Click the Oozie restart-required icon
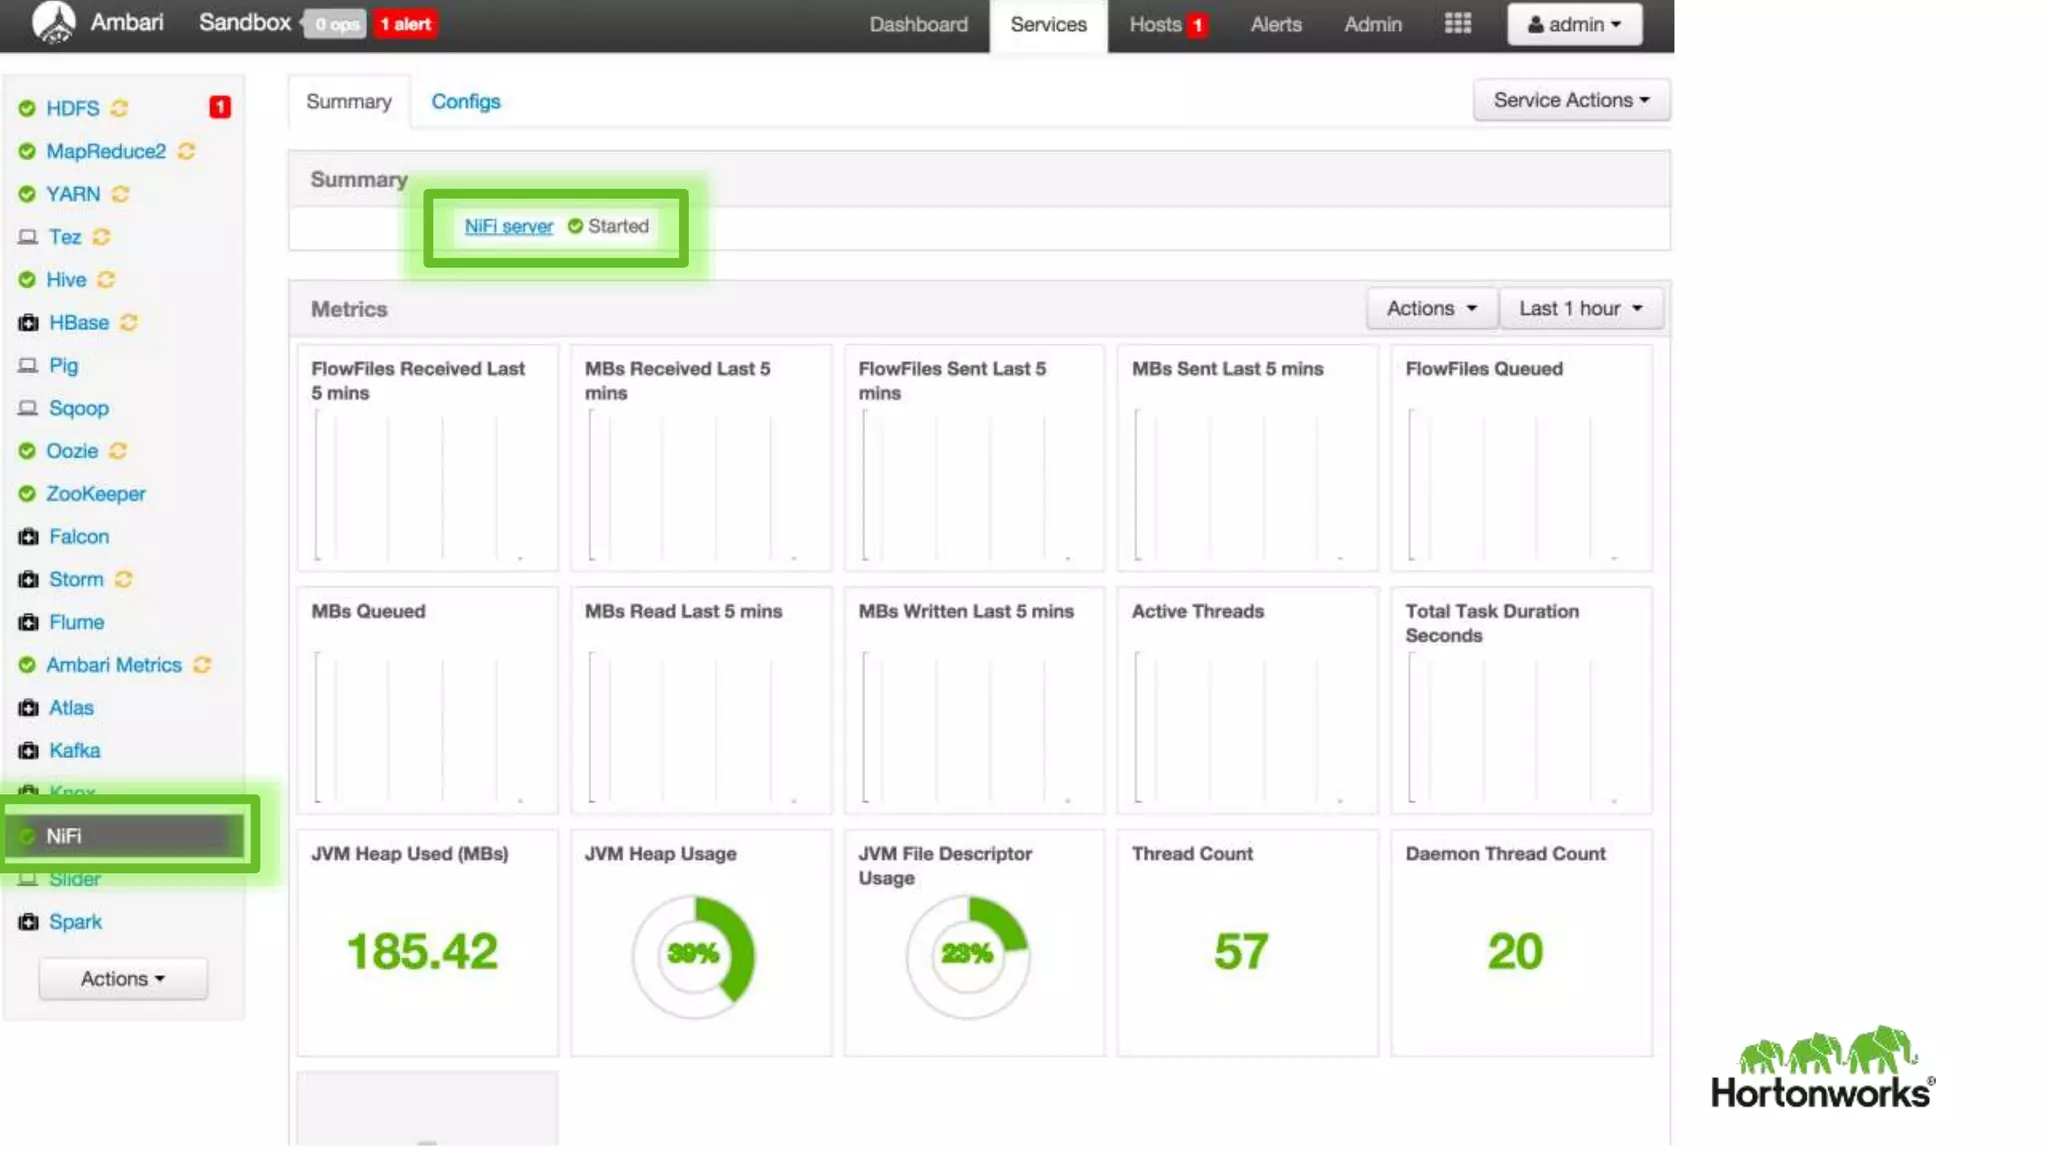The height and width of the screenshot is (1152, 2048). [x=118, y=451]
